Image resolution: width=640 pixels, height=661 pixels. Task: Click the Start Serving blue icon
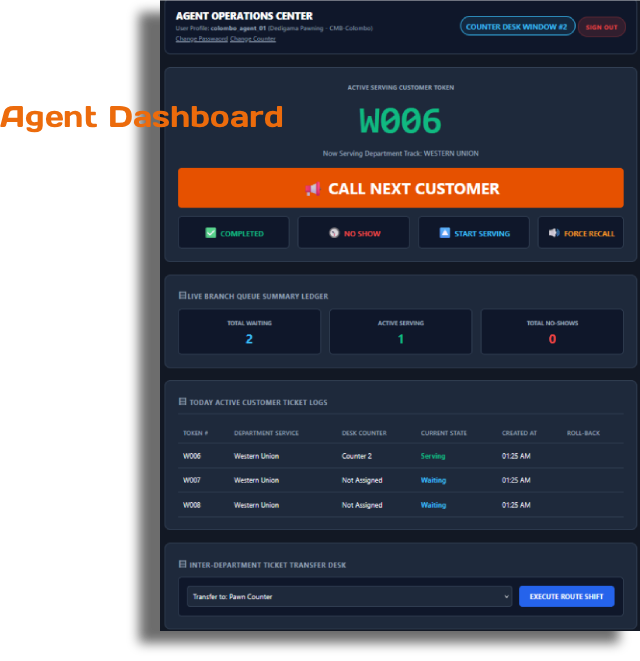[x=444, y=233]
